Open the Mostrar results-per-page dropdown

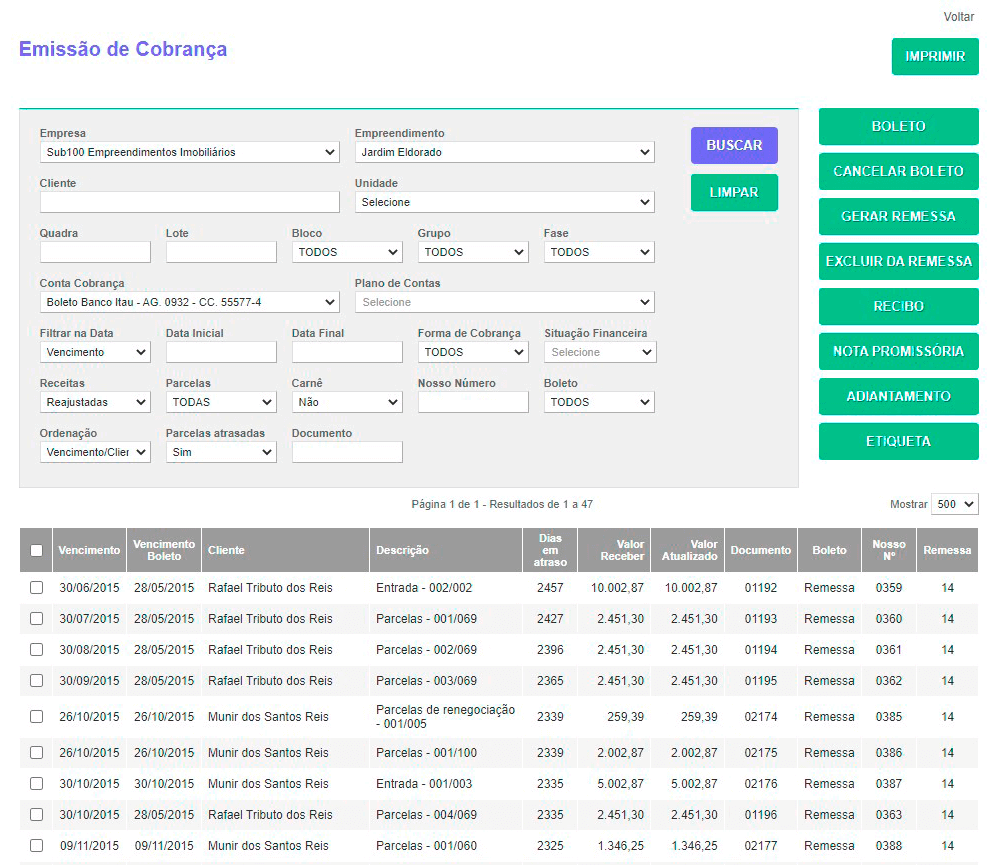pos(954,505)
